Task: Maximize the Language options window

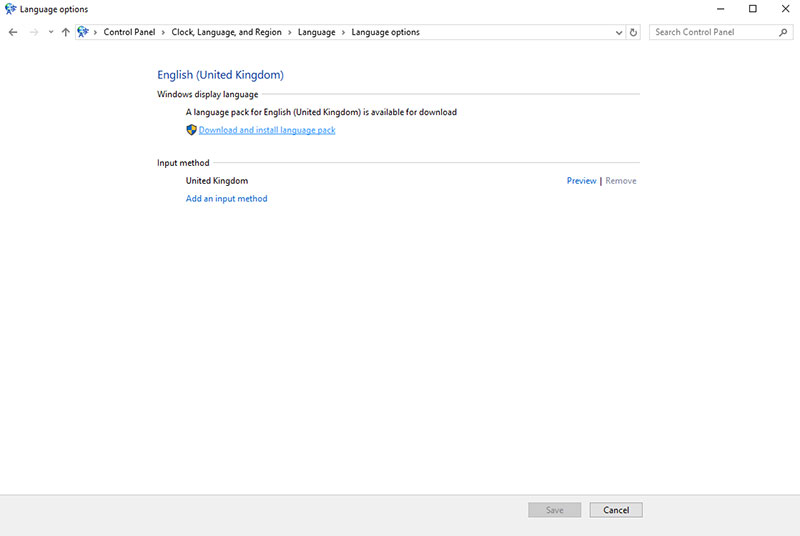Action: (753, 9)
